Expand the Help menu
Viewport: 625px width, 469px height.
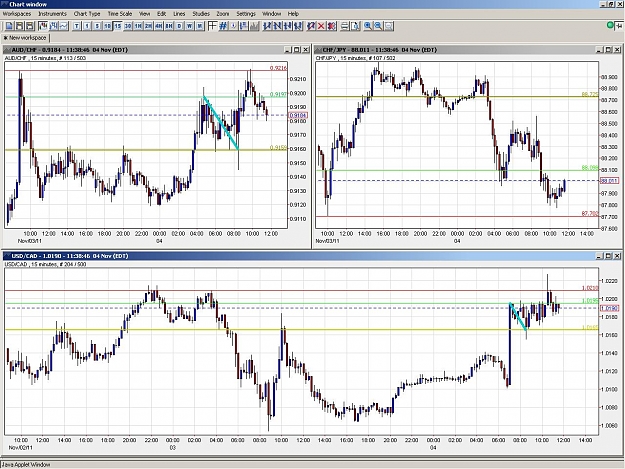(293, 14)
